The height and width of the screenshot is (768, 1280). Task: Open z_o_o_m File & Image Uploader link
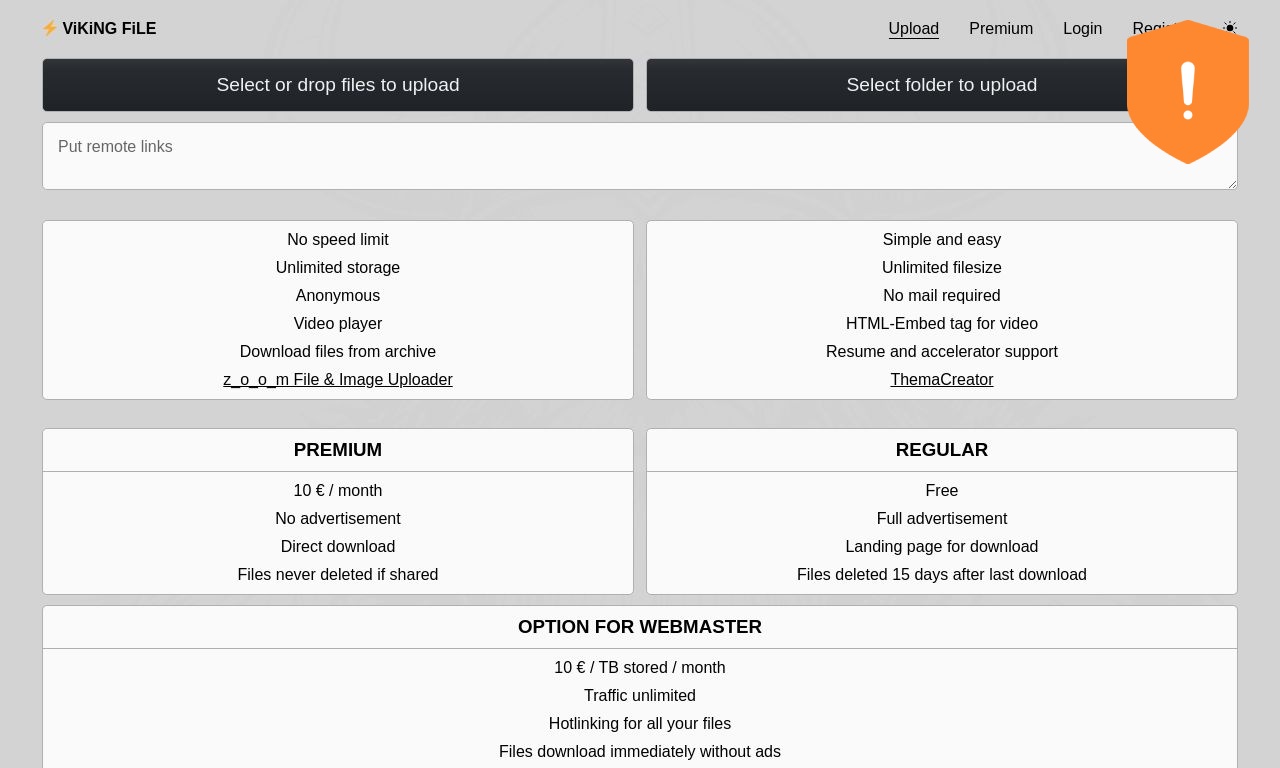[338, 380]
